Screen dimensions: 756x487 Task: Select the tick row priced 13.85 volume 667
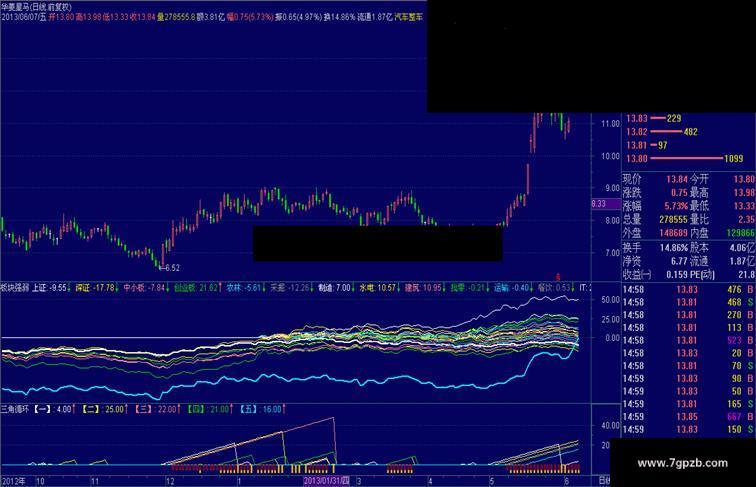[688, 417]
